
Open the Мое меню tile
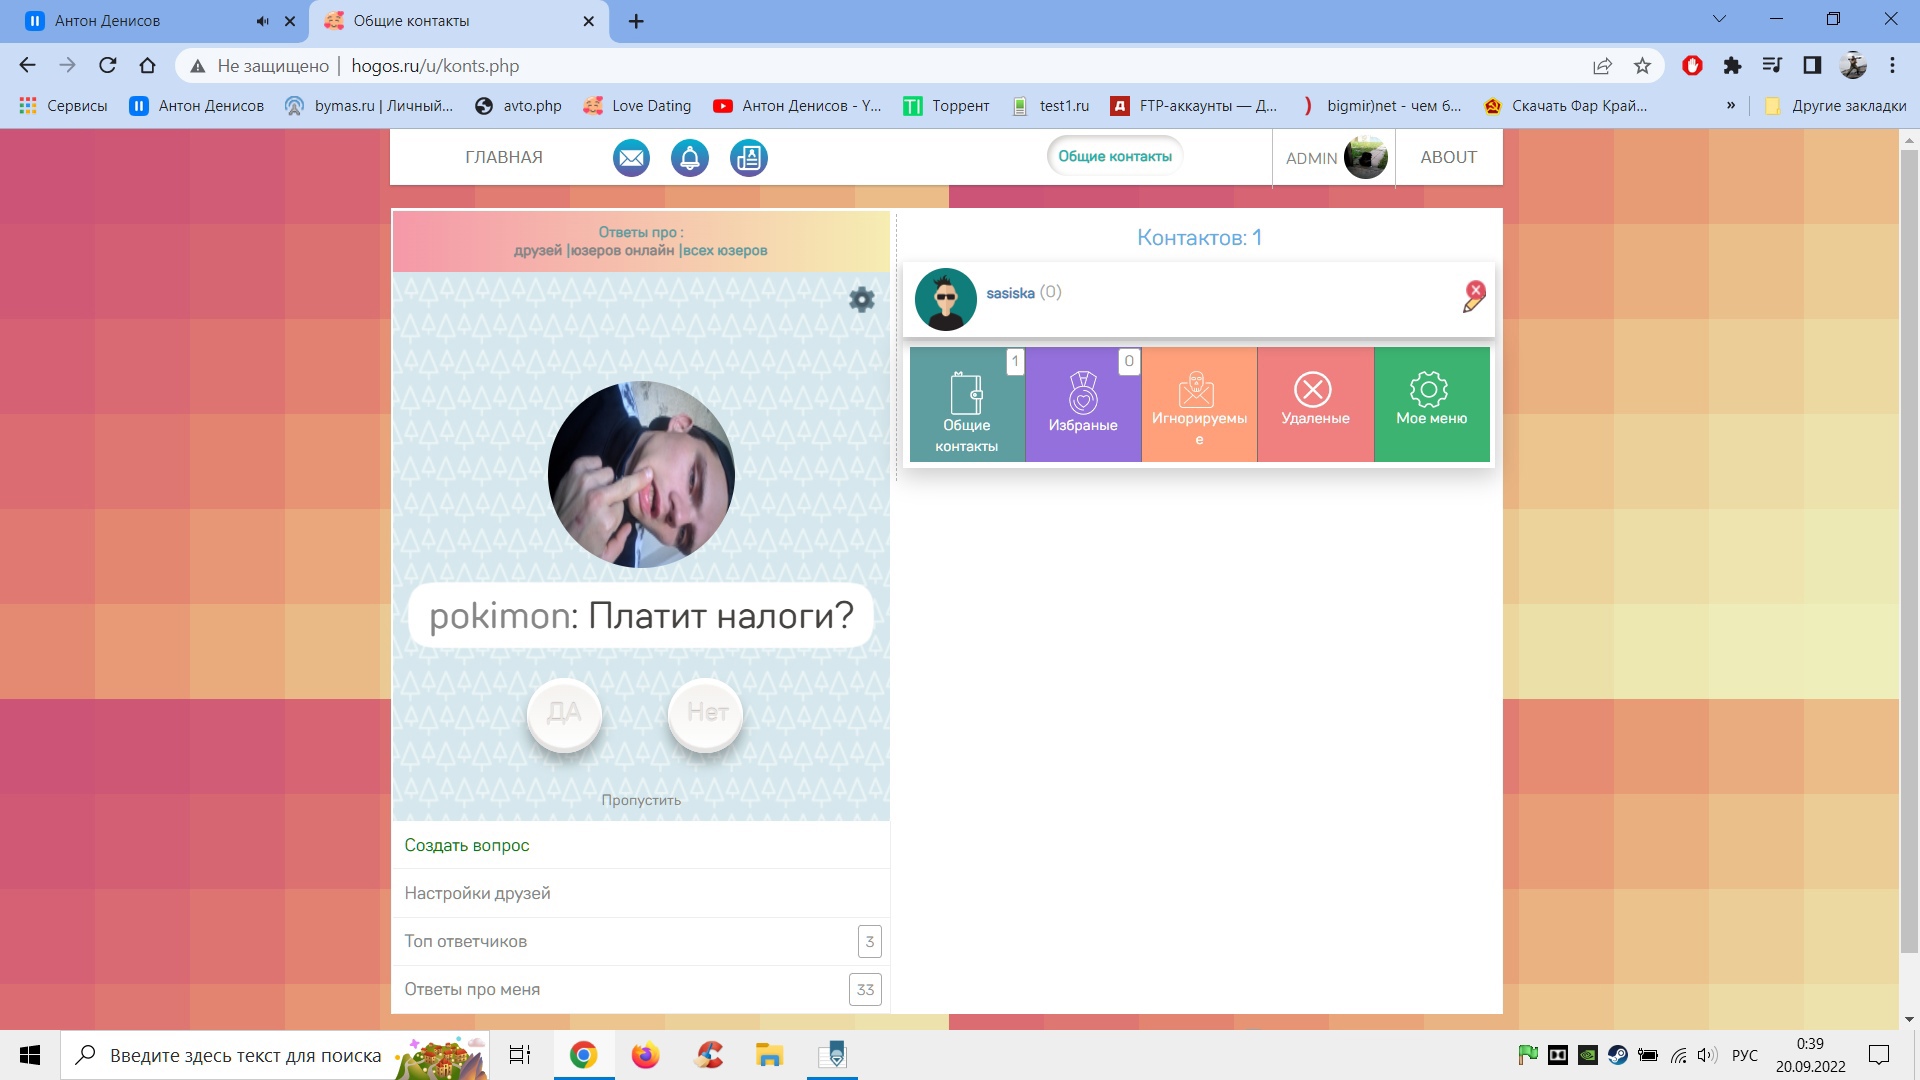pos(1431,404)
